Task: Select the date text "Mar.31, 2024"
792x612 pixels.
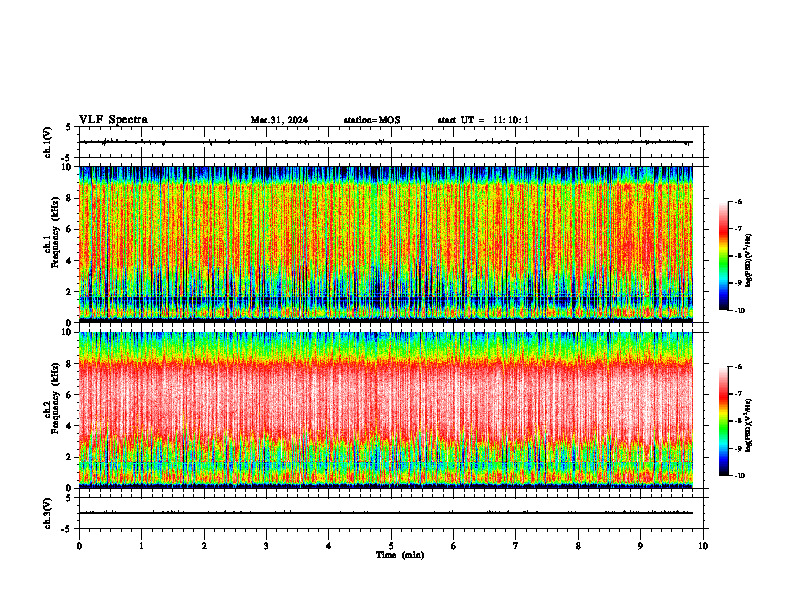Action: (279, 120)
